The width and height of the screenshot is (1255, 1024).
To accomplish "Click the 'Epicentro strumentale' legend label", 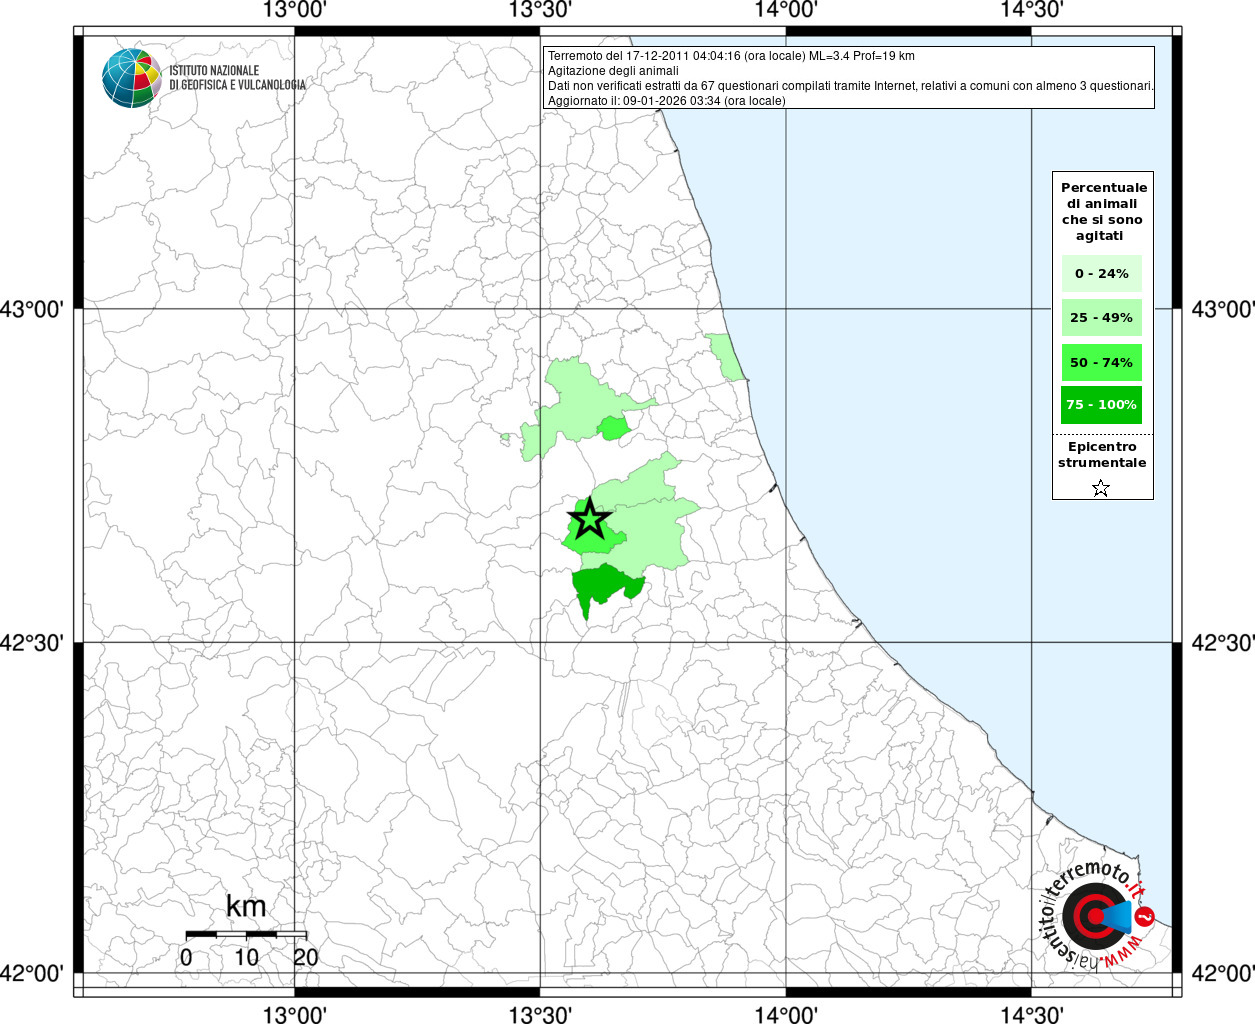I will point(1102,455).
